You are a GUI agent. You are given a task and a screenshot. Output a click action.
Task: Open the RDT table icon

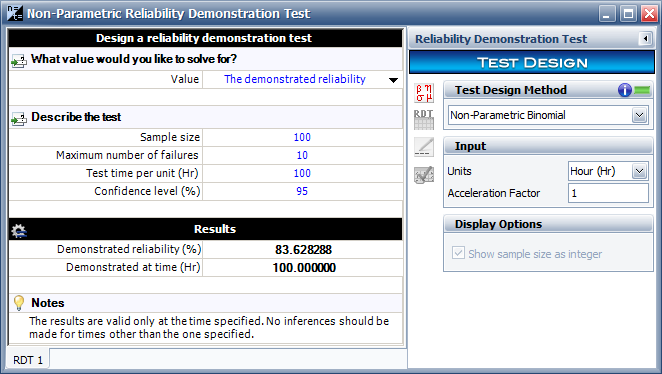pyautogui.click(x=424, y=119)
